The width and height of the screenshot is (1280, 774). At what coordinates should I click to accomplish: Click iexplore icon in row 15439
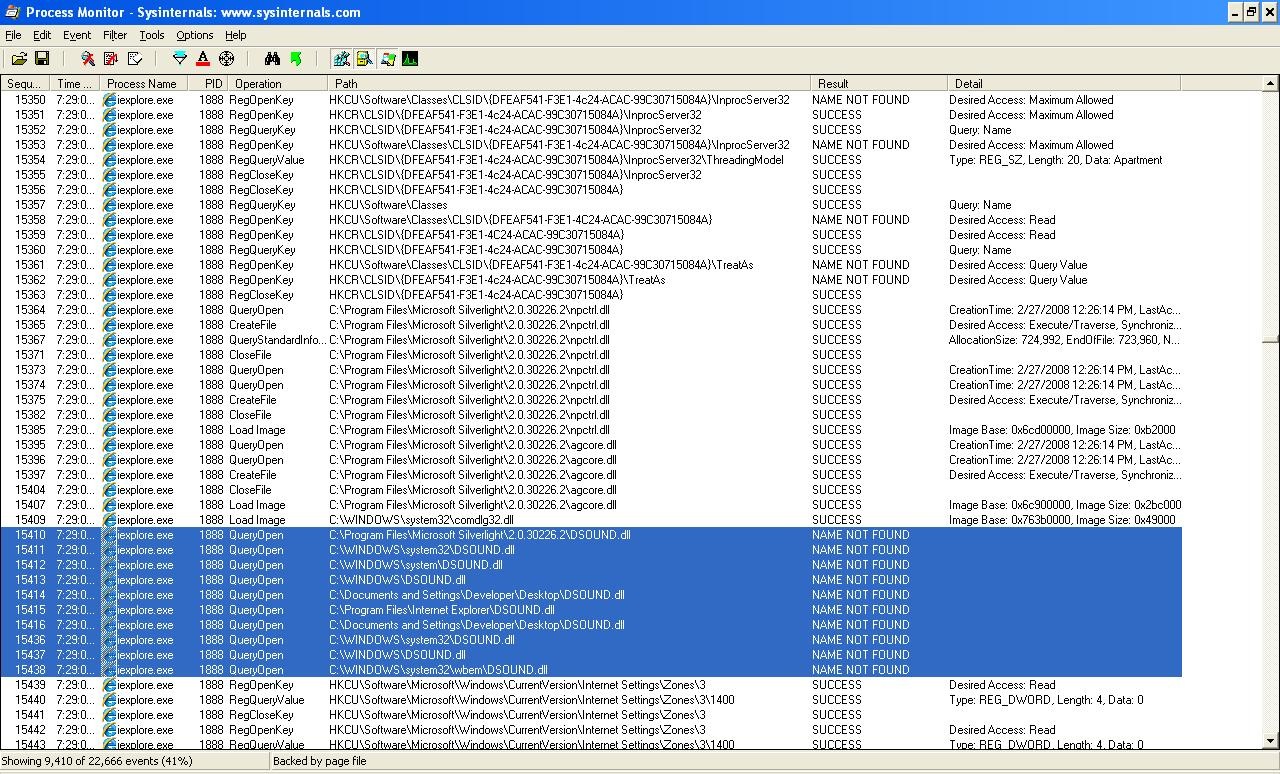coord(110,685)
